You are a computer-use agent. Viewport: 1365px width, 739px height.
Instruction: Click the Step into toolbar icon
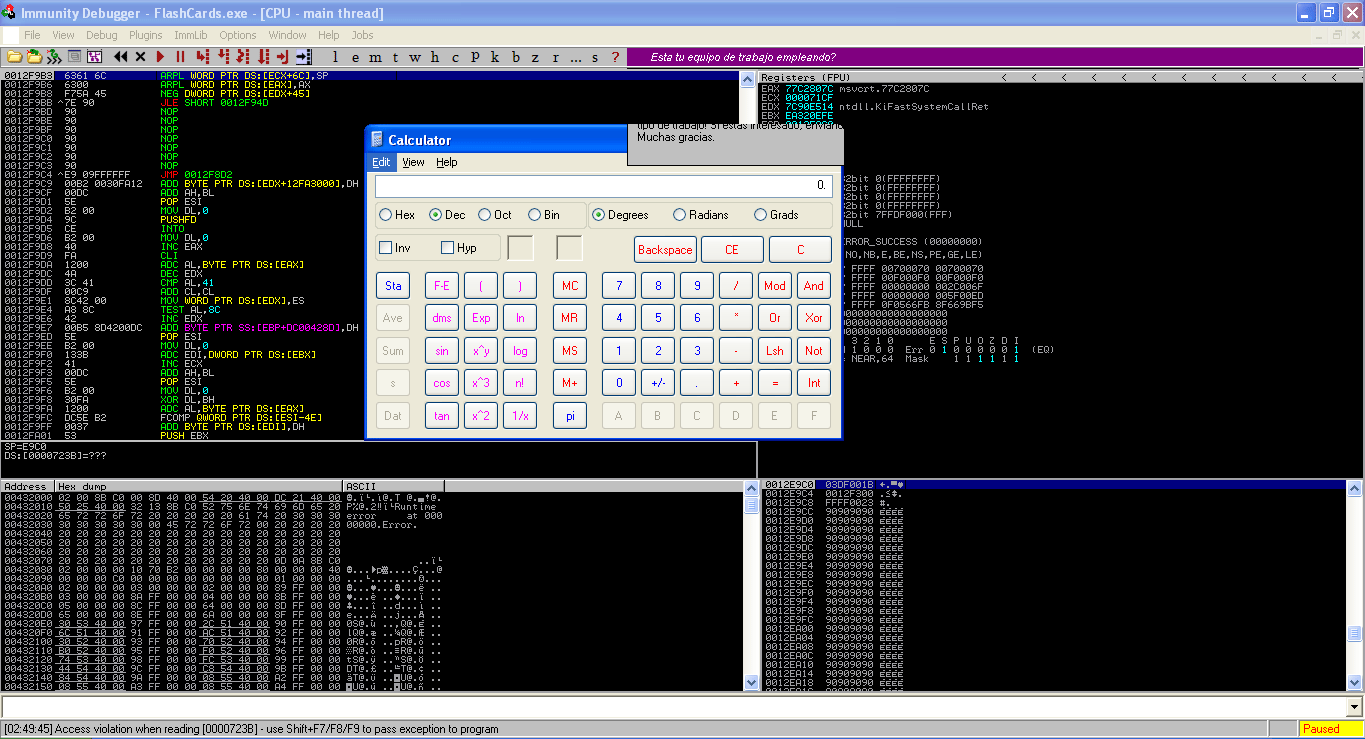[202, 56]
